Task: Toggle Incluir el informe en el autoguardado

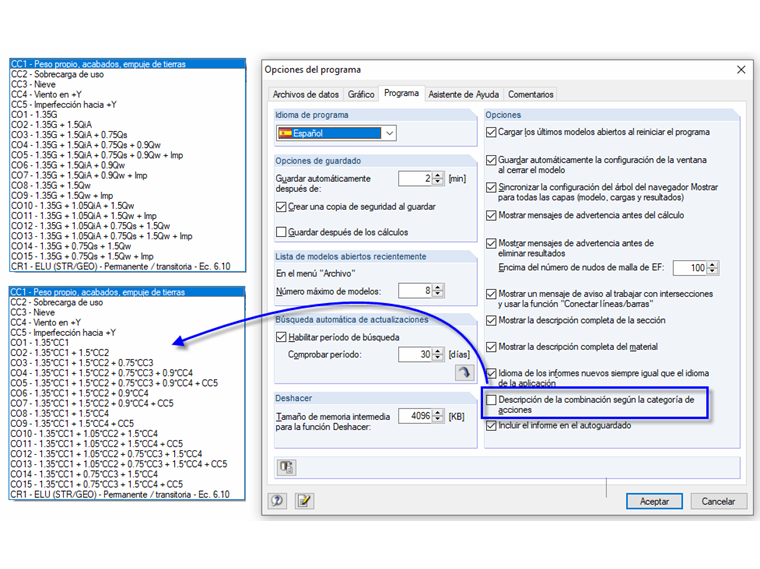Action: (x=491, y=426)
